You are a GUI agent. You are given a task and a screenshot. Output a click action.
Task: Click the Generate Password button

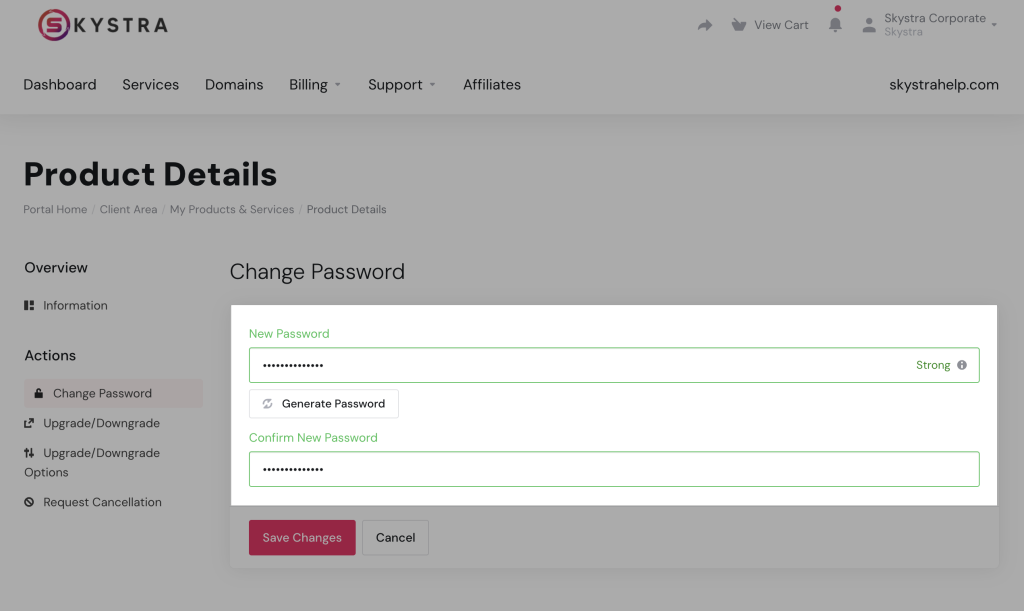(324, 404)
